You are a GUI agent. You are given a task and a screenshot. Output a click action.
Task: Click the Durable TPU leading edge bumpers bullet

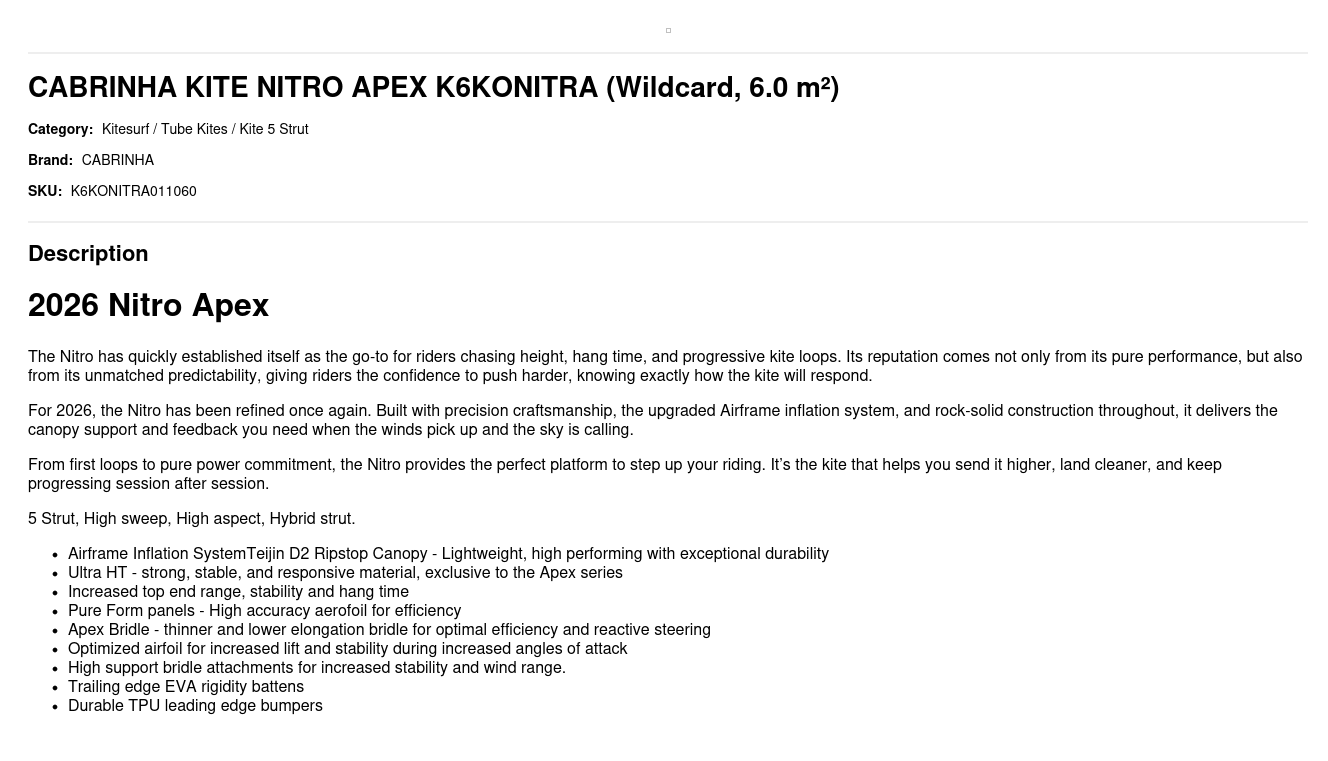click(195, 706)
